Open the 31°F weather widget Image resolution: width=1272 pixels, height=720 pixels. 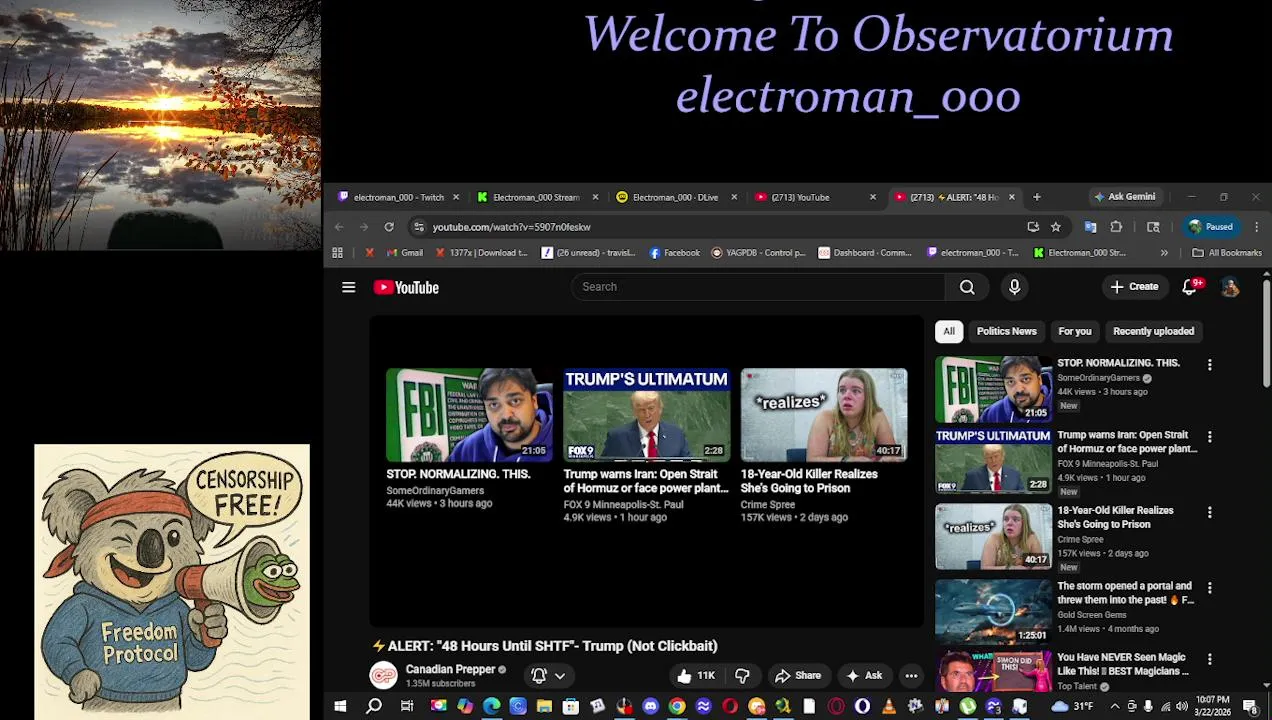pos(1072,707)
